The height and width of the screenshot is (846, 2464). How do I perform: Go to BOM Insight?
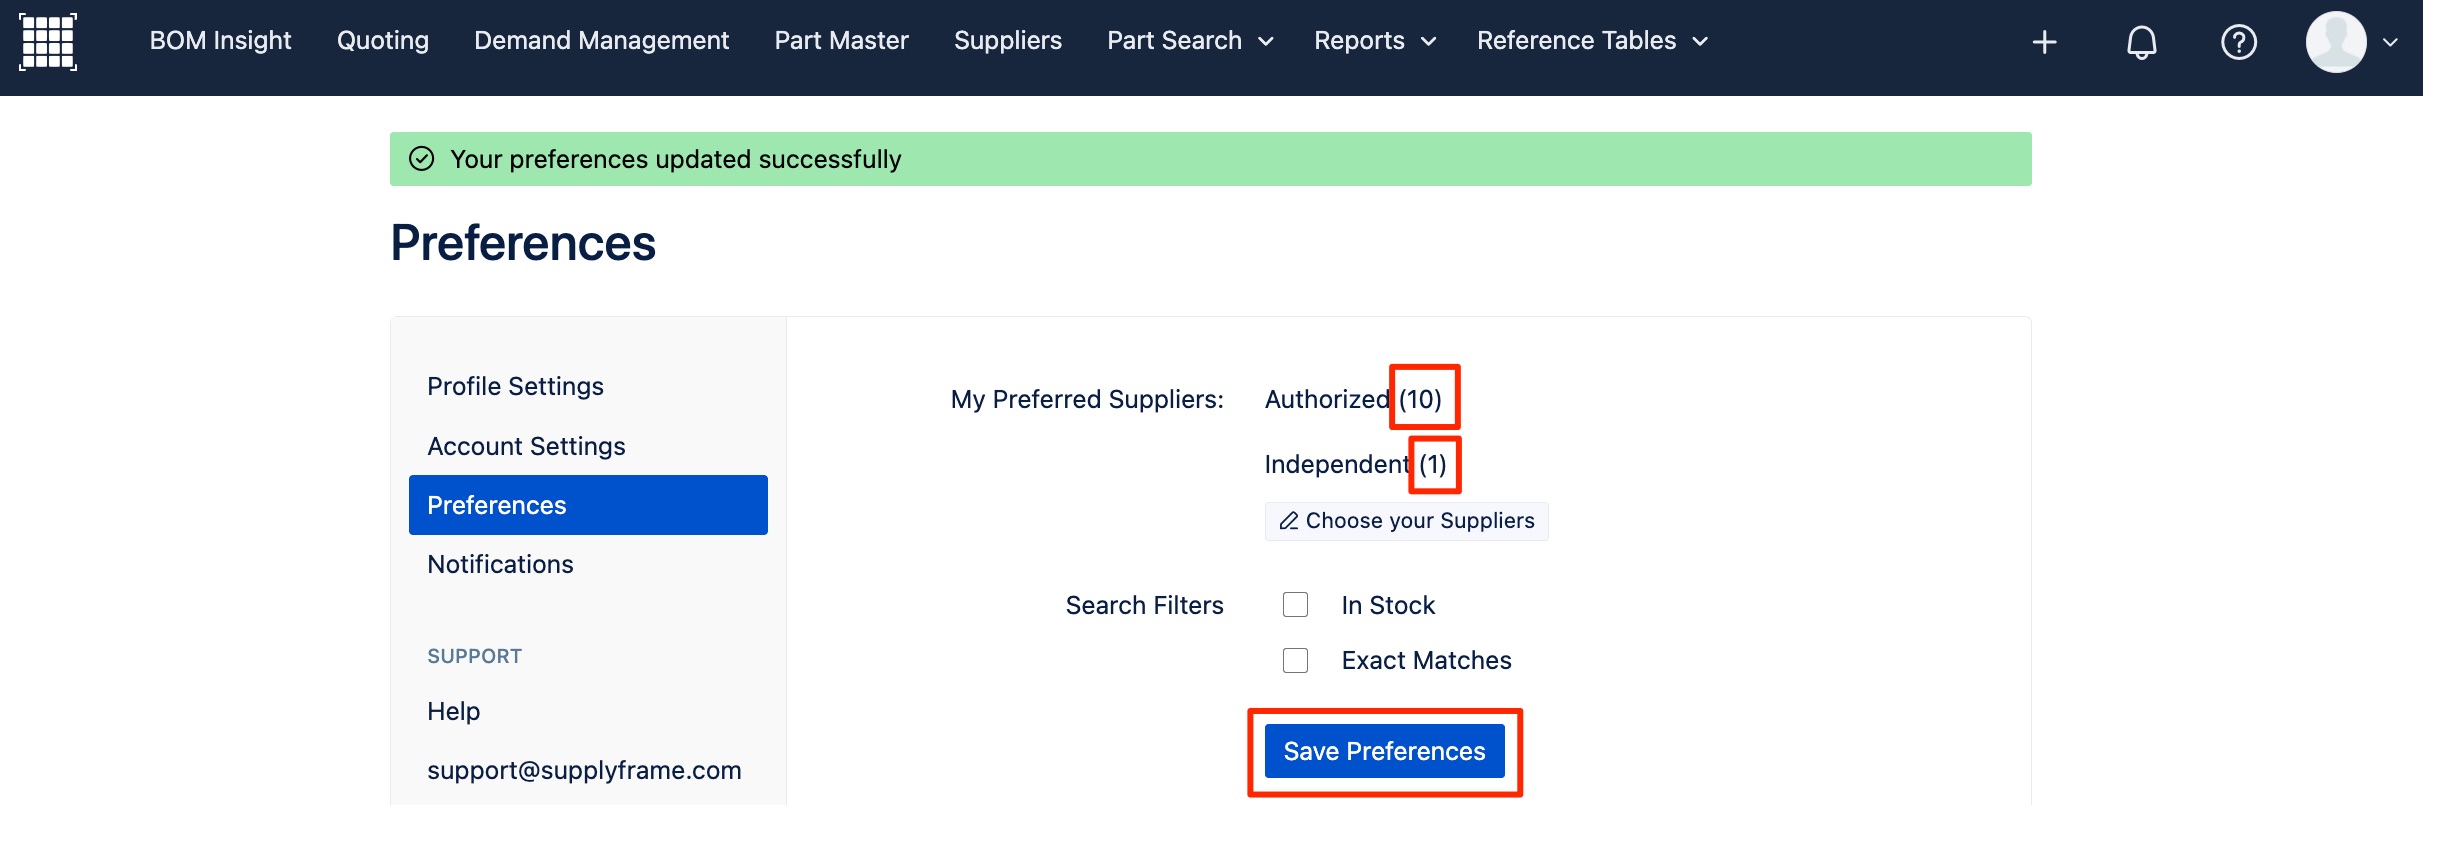(220, 41)
